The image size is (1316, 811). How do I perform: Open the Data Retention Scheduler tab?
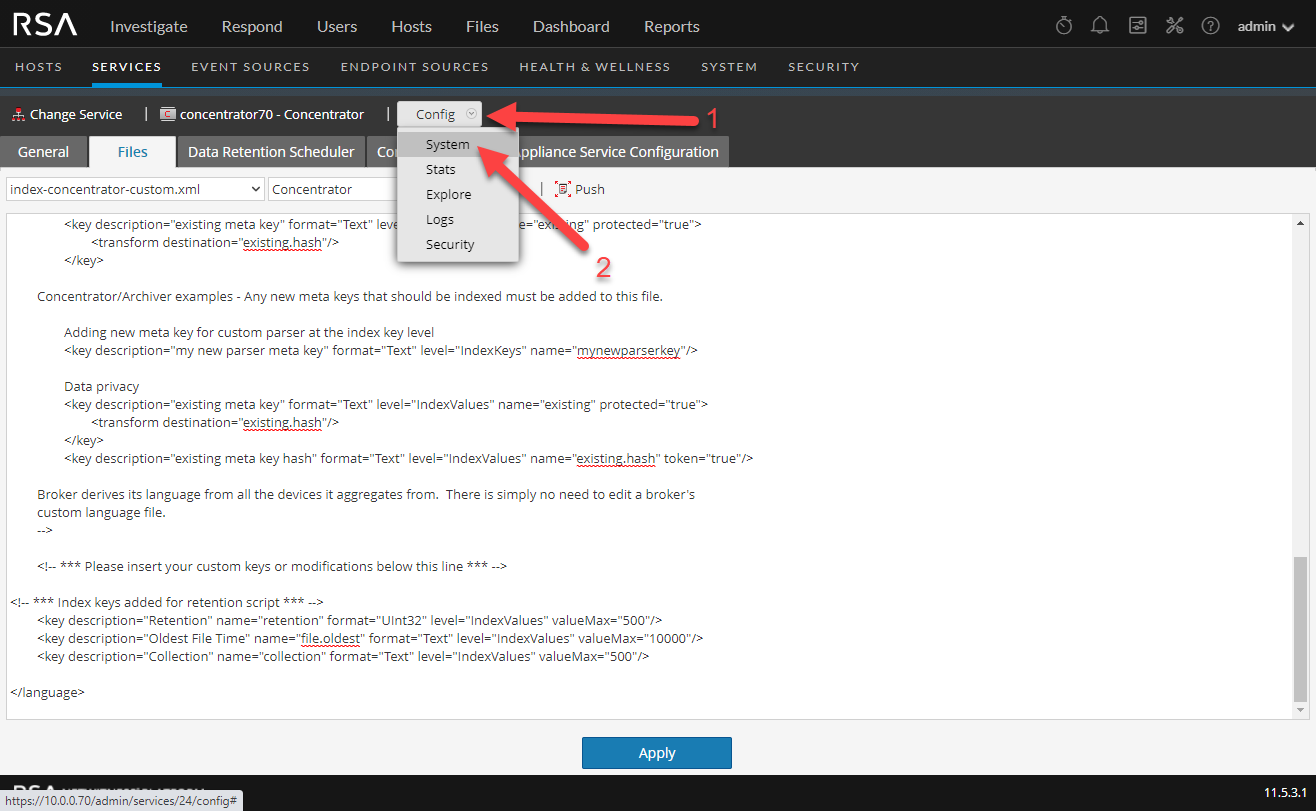pos(271,152)
